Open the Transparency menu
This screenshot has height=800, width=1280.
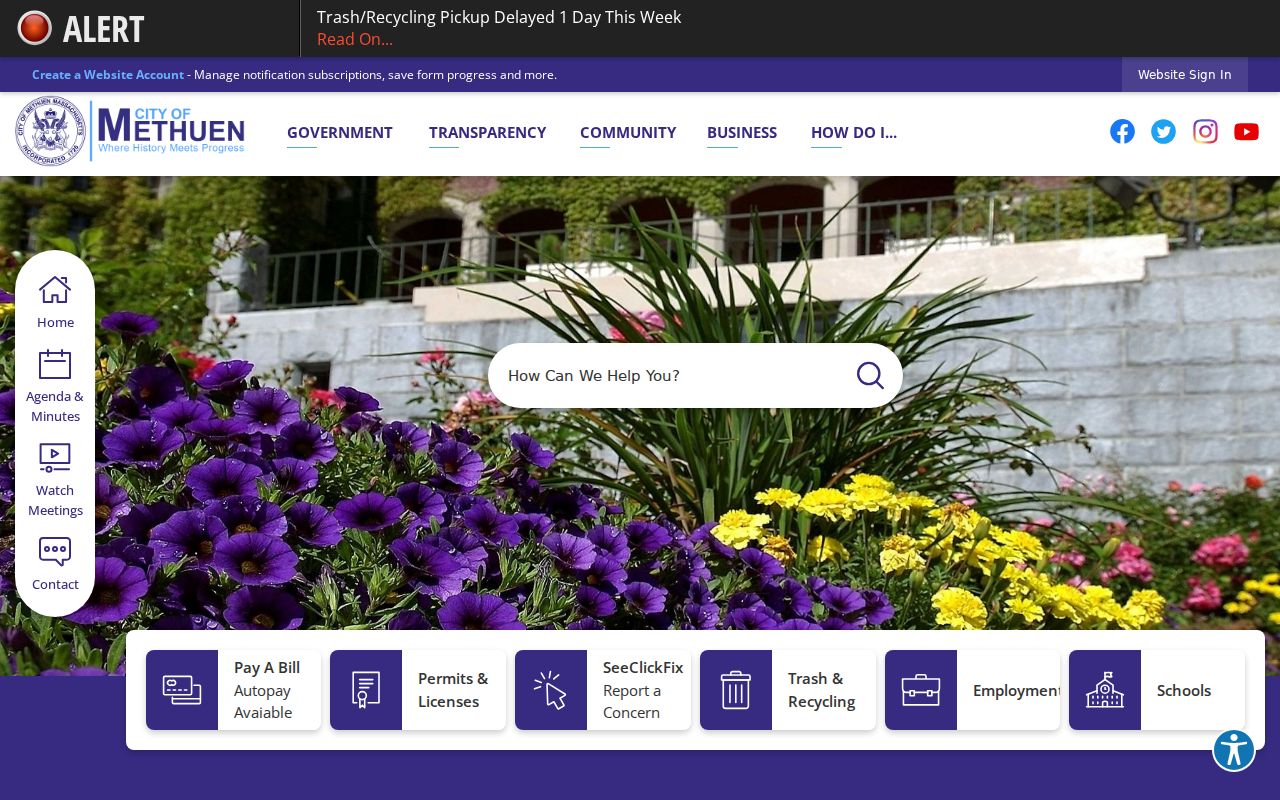coord(487,132)
